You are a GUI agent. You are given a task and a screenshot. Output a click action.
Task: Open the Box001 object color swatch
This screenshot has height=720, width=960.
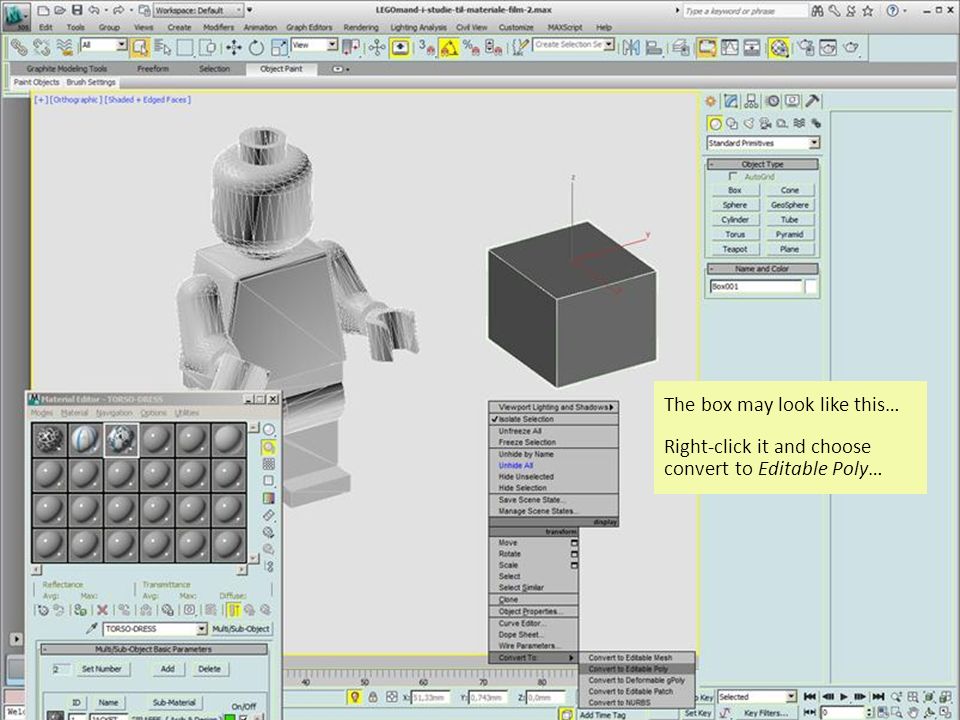pyautogui.click(x=811, y=287)
